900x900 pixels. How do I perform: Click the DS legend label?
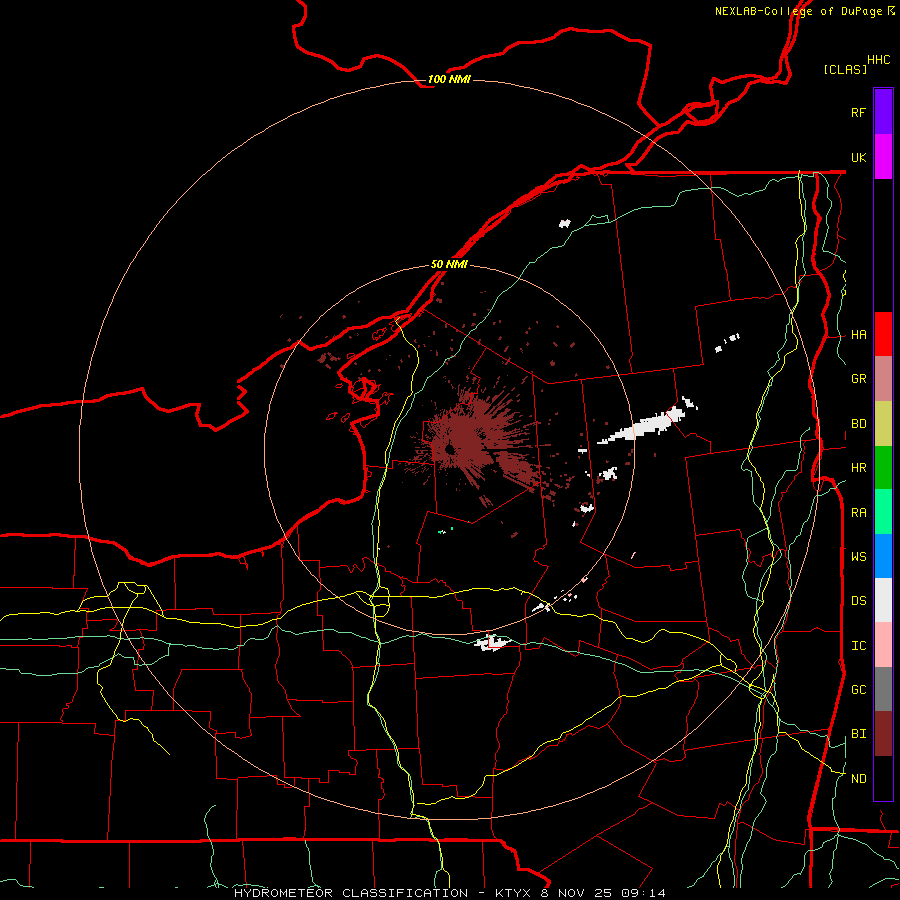858,601
